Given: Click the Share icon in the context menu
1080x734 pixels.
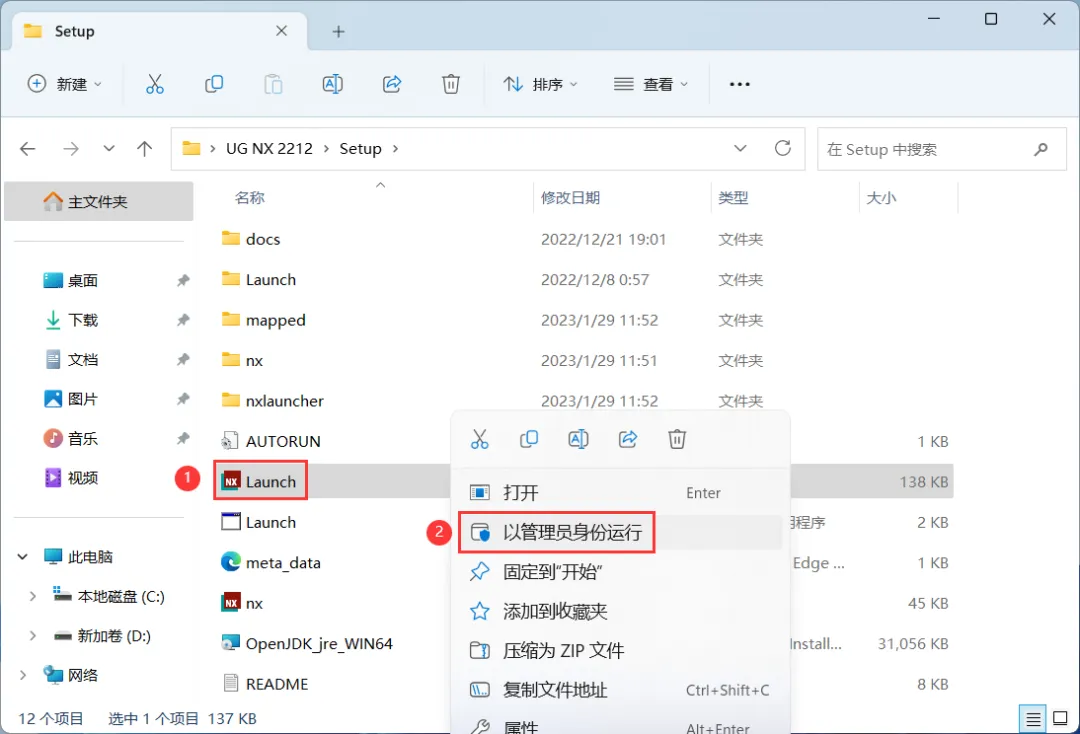Looking at the screenshot, I should (627, 439).
